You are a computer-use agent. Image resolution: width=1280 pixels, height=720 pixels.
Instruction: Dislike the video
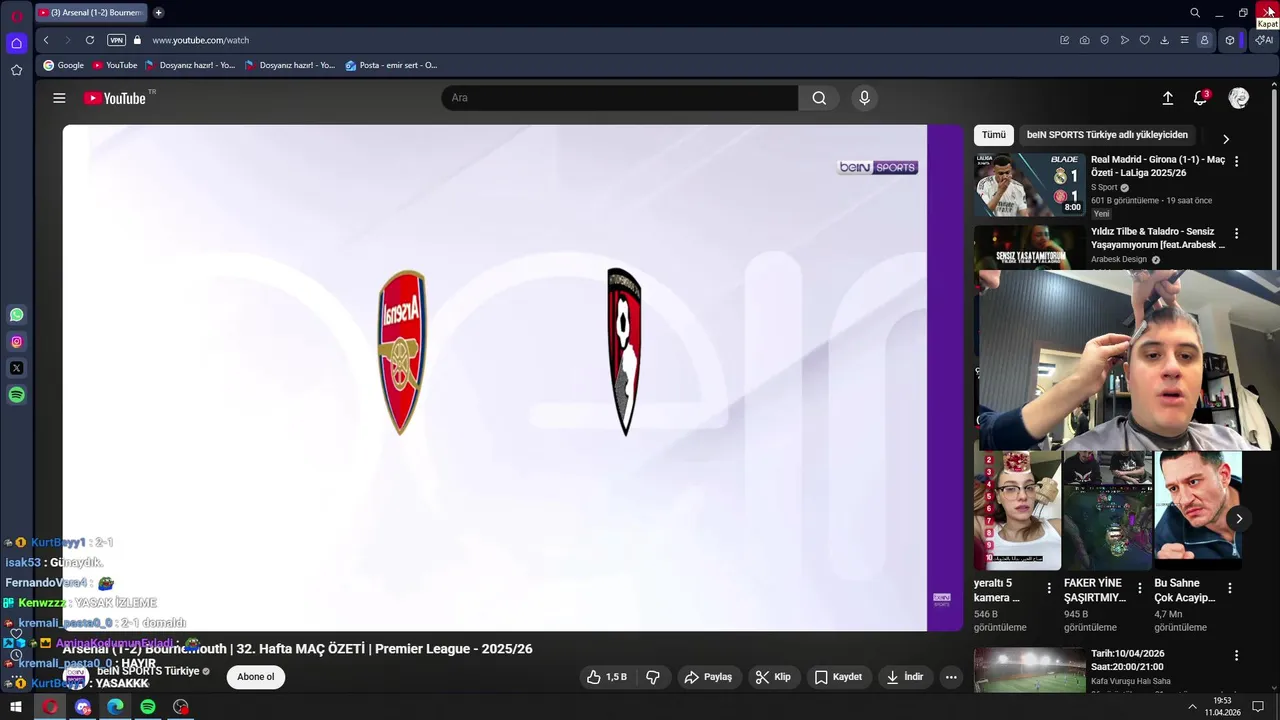coord(653,677)
